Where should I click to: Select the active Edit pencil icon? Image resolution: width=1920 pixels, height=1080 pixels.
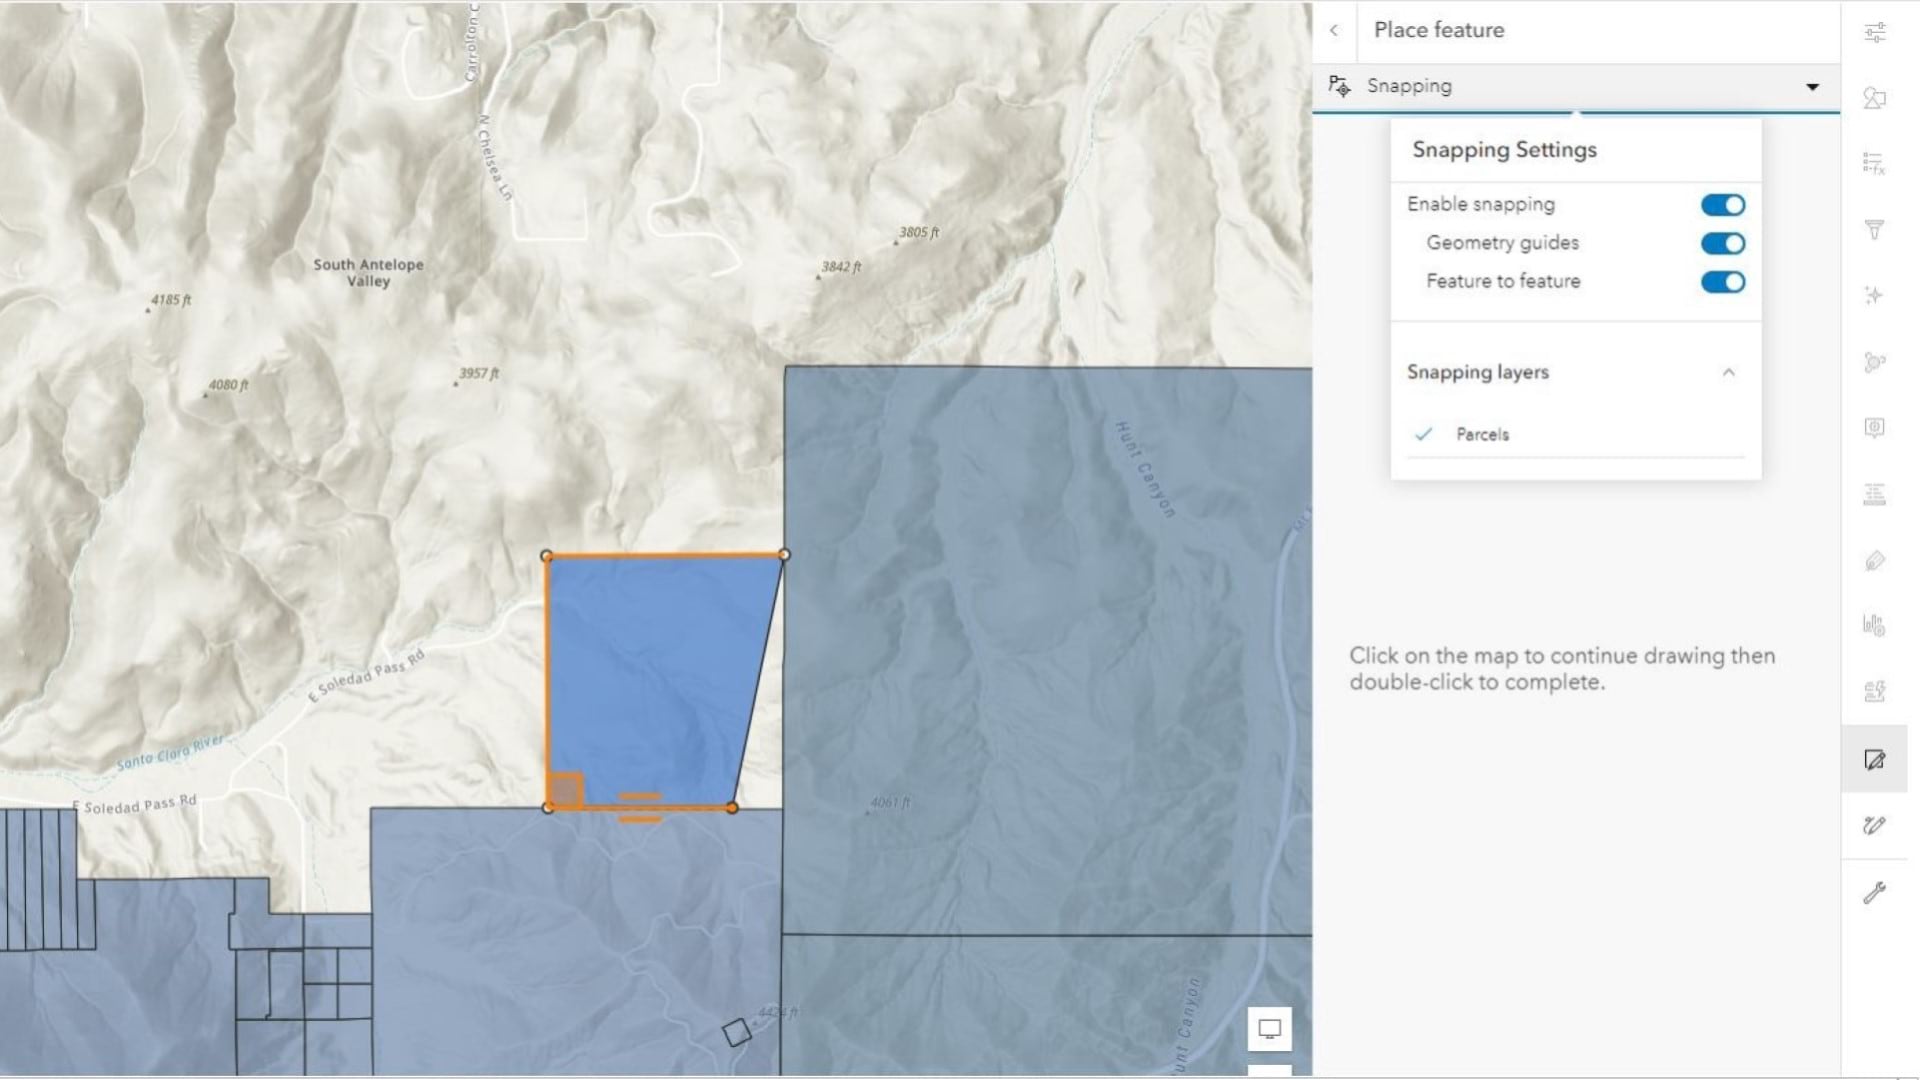tap(1875, 760)
